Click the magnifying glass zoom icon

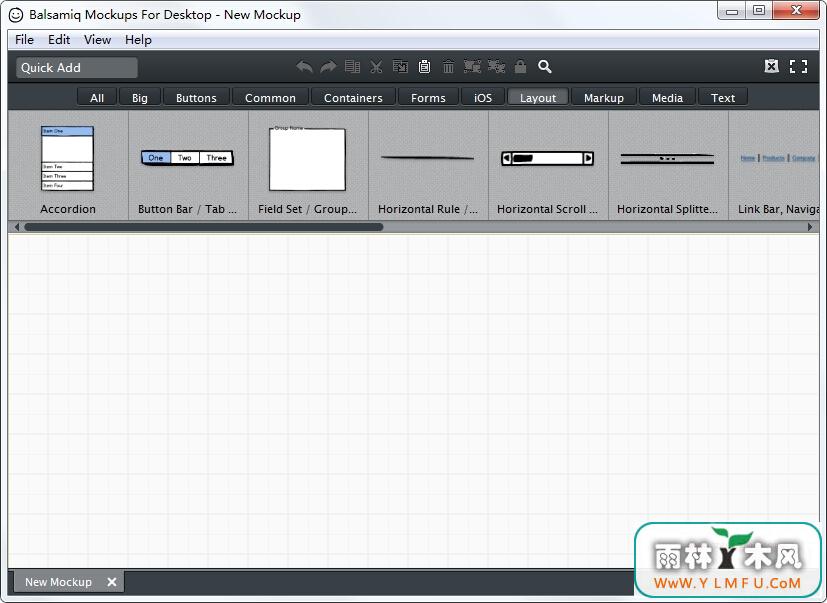click(x=545, y=67)
